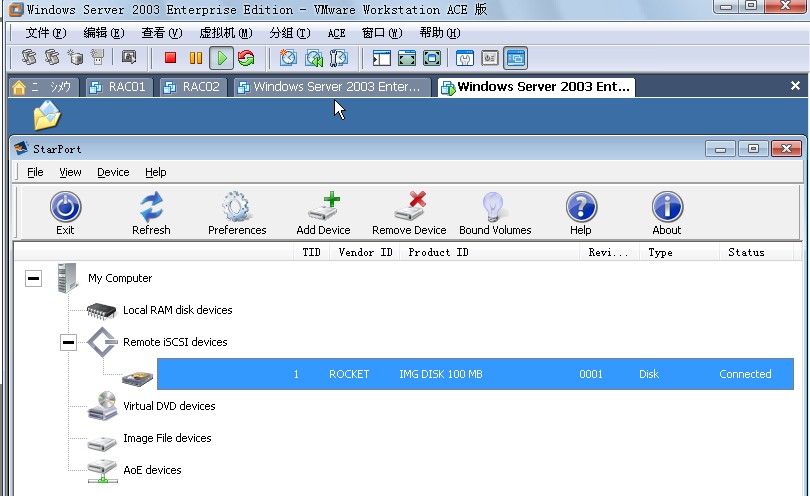Click the Status column header
This screenshot has width=810, height=496.
tap(756, 252)
